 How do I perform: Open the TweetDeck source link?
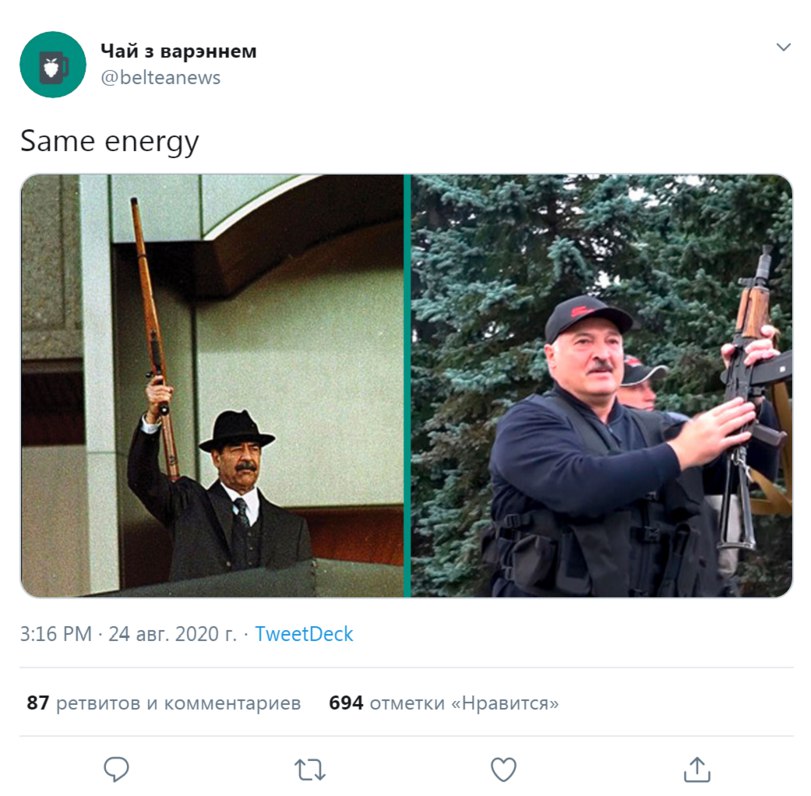(x=304, y=634)
